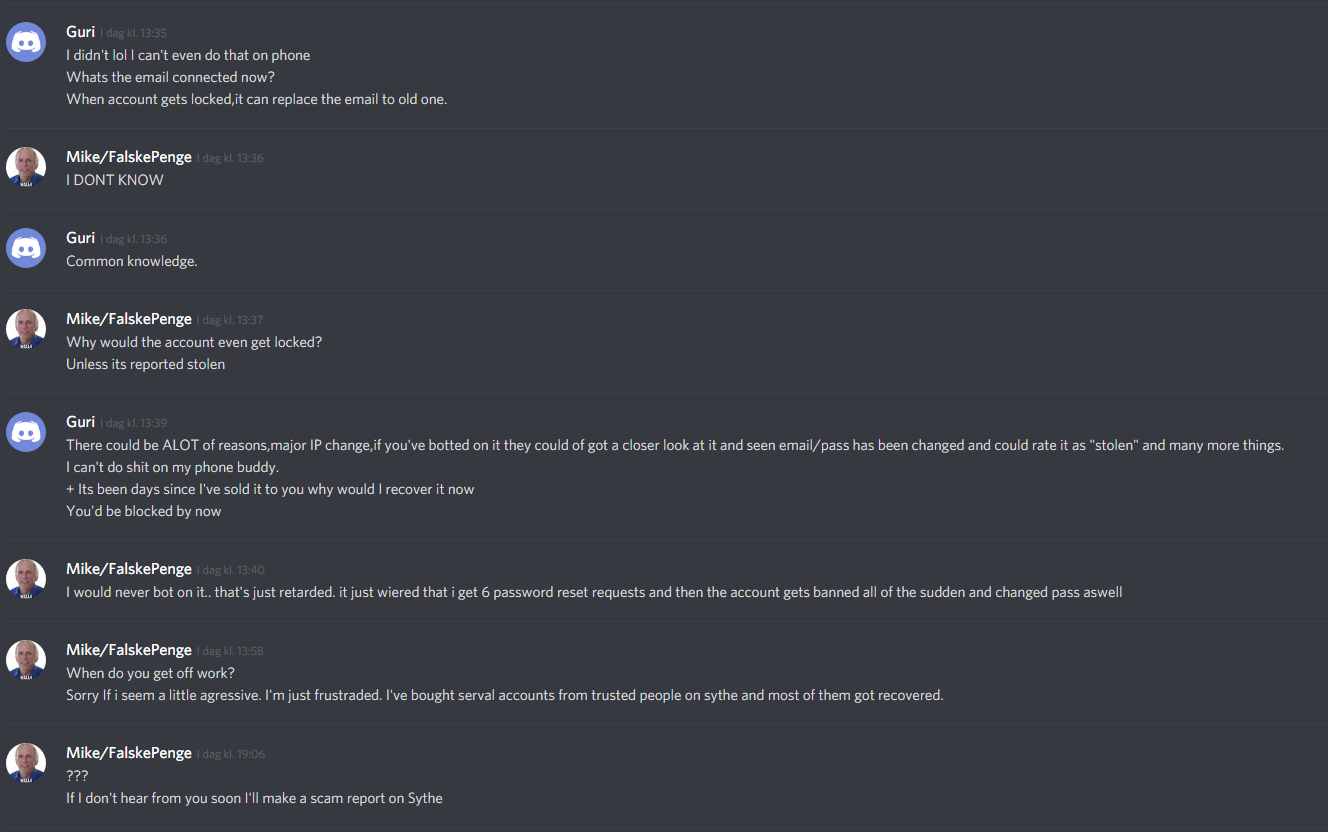
Task: Click Guri's Discord avatar at 13:35 message
Action: [26, 42]
